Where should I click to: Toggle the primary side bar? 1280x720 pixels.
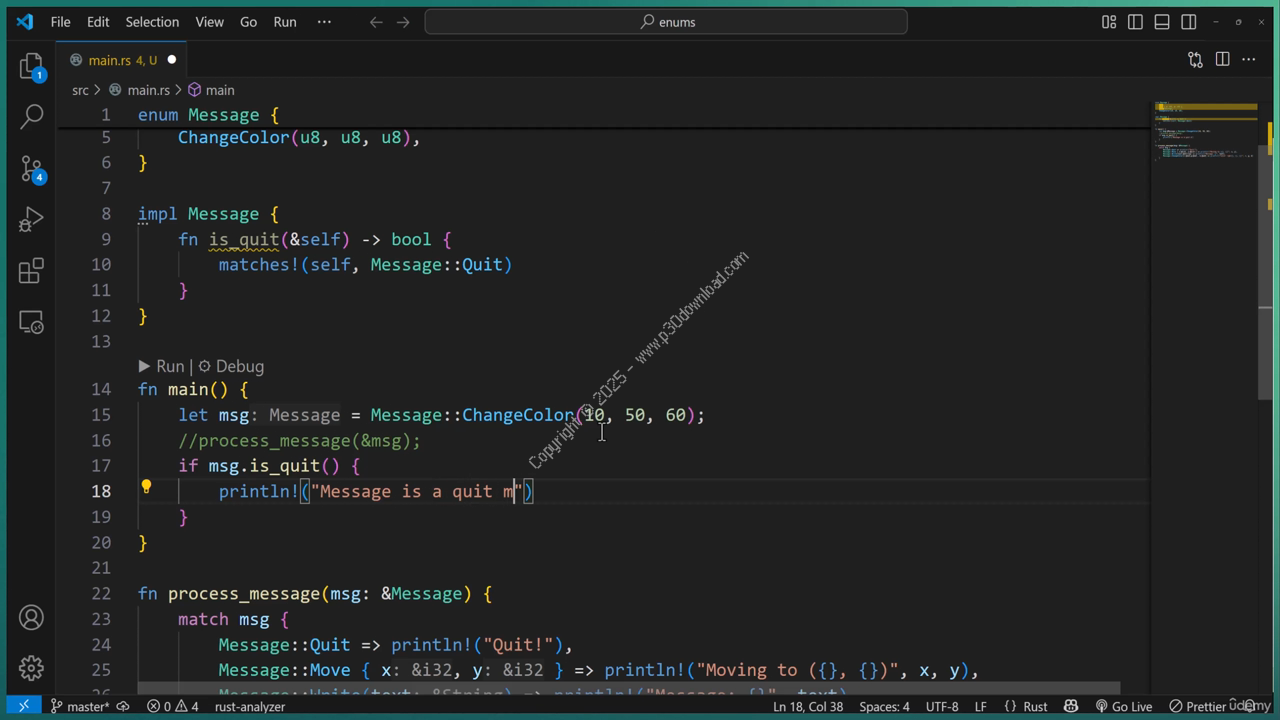click(x=1135, y=22)
